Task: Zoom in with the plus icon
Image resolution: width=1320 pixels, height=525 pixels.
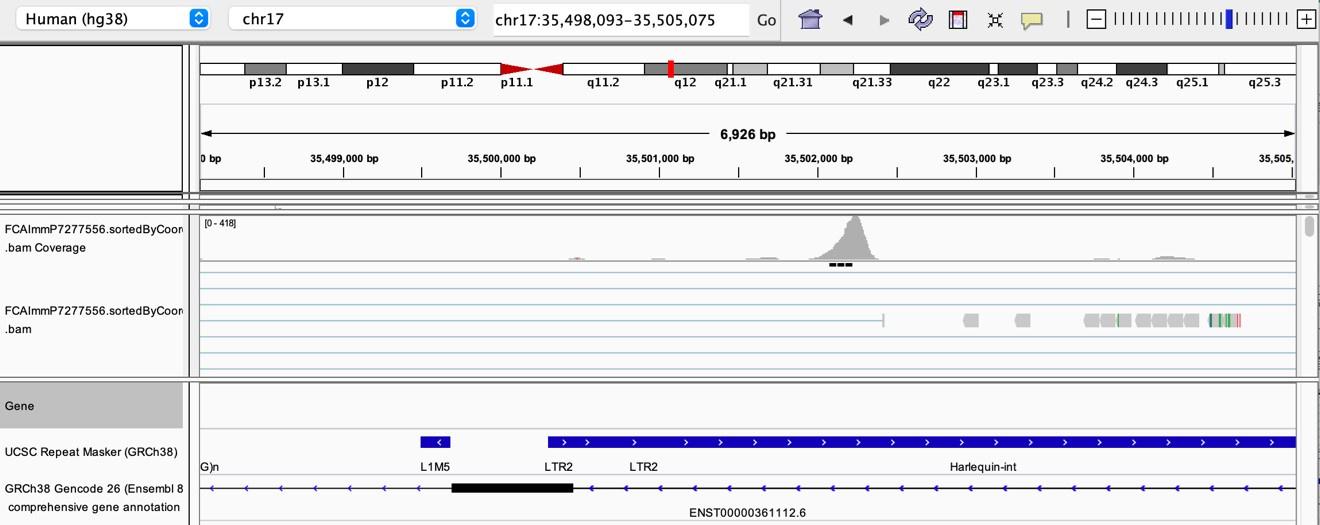Action: click(1305, 19)
